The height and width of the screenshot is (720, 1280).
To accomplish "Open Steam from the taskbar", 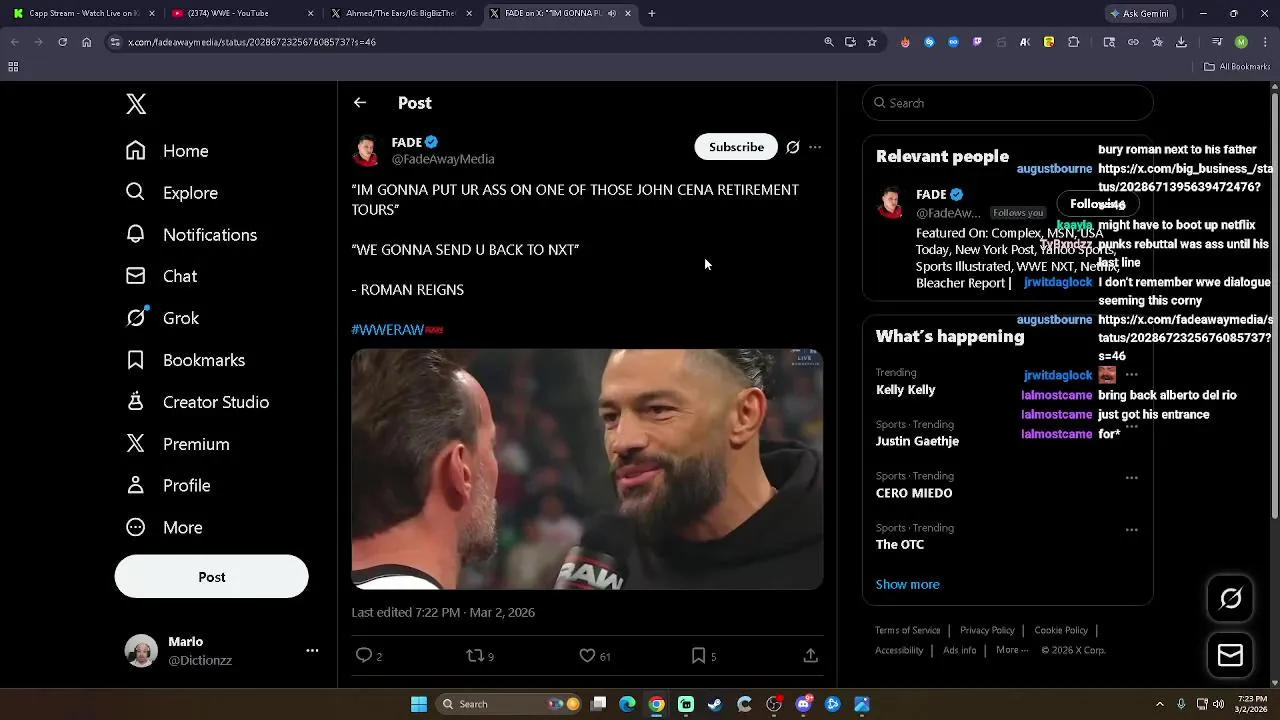I will coord(715,704).
